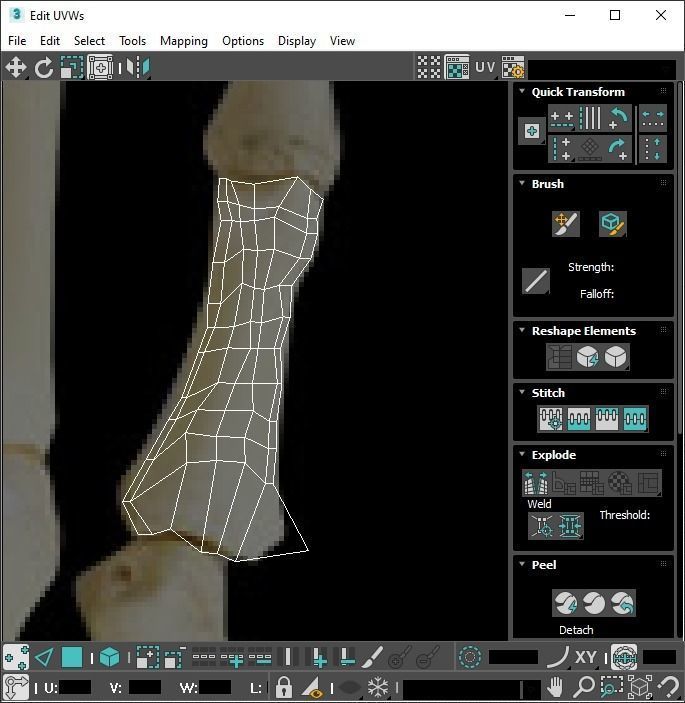Screen dimensions: 685x703
Task: Click the Weld Selected Subobjects icon
Action: pyautogui.click(x=569, y=525)
